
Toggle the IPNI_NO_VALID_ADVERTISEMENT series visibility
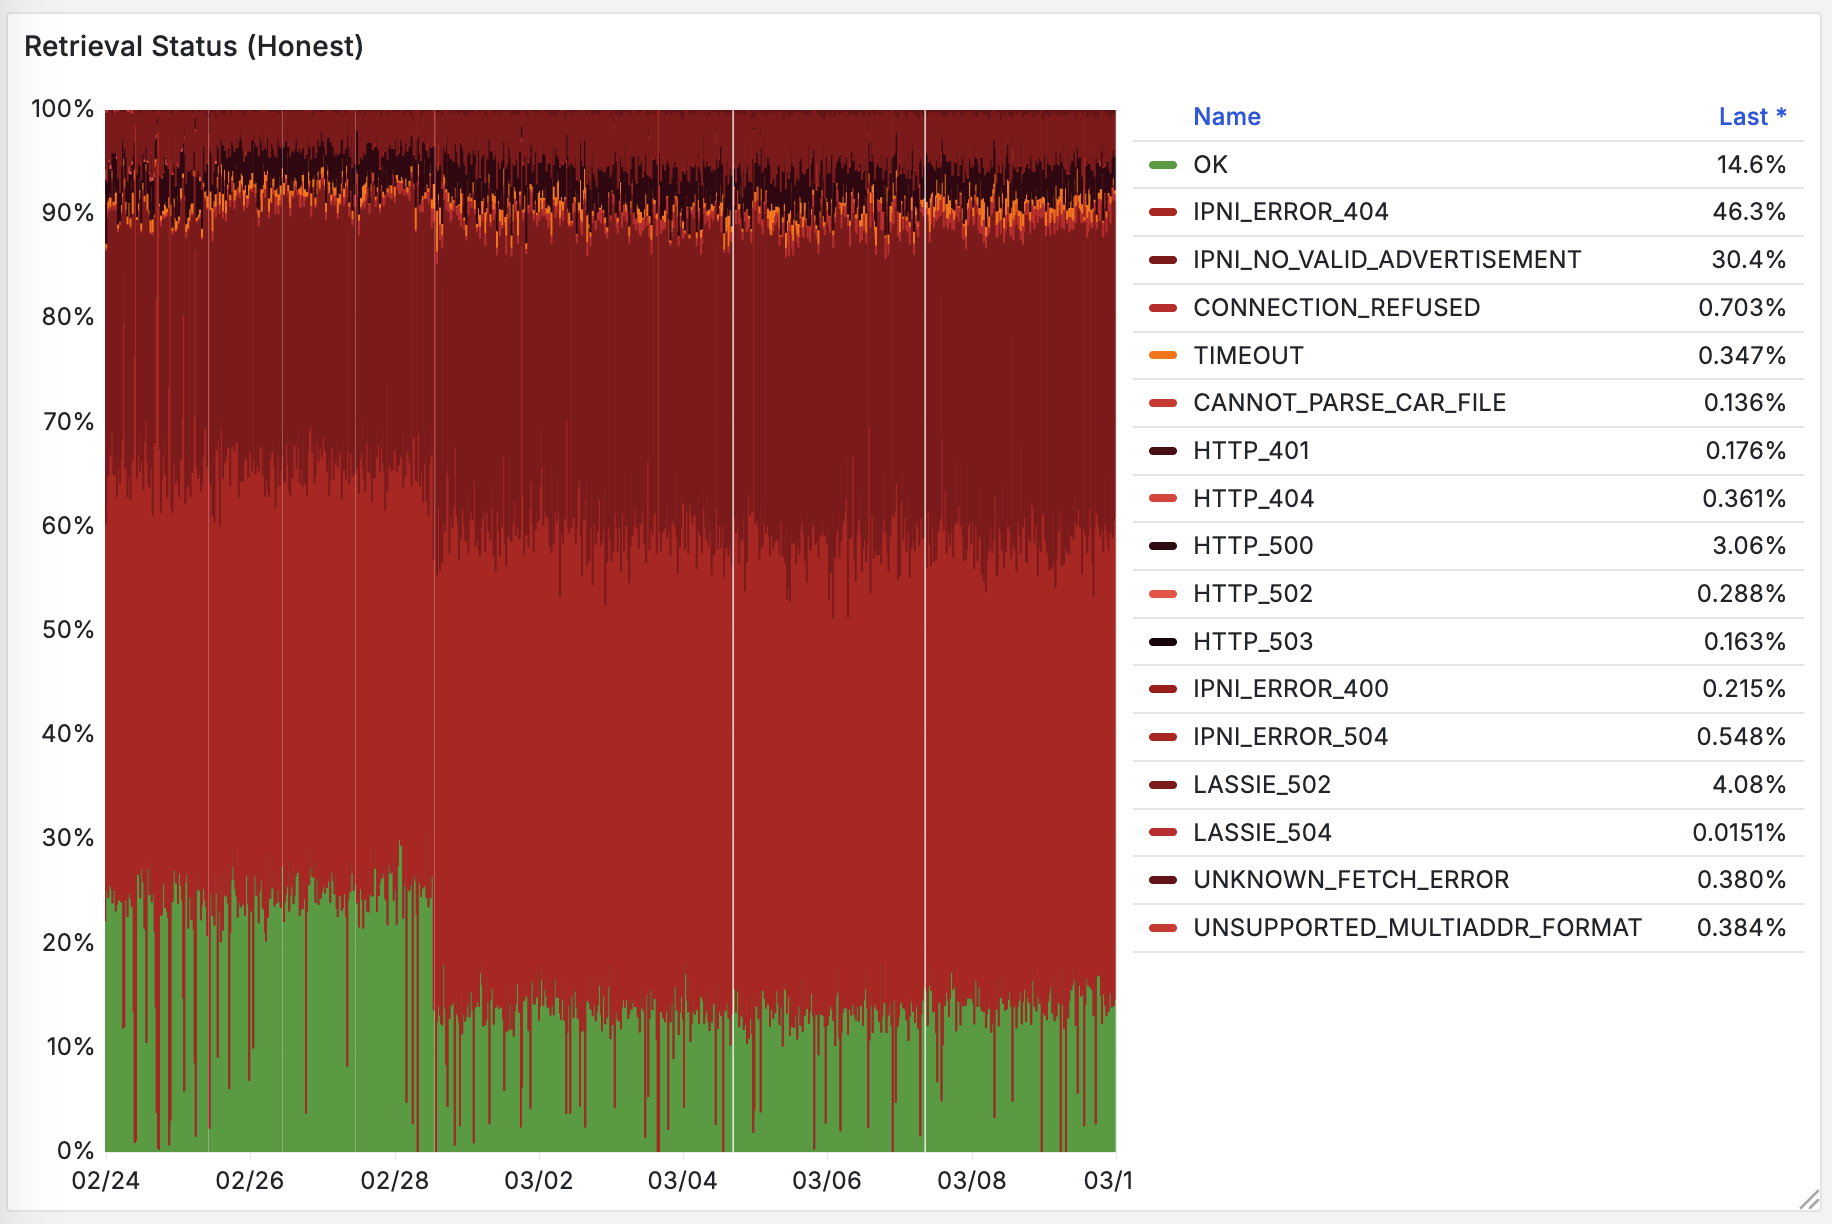1386,260
